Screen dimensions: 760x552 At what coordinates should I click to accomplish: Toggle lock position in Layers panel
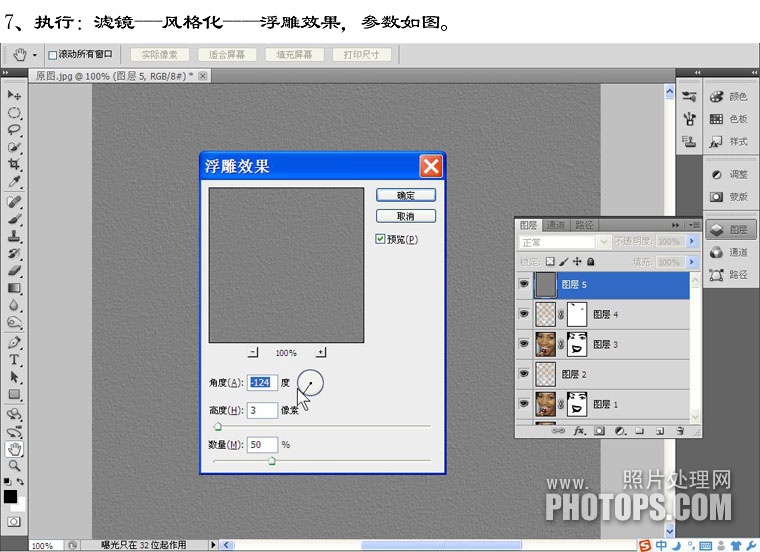[577, 262]
